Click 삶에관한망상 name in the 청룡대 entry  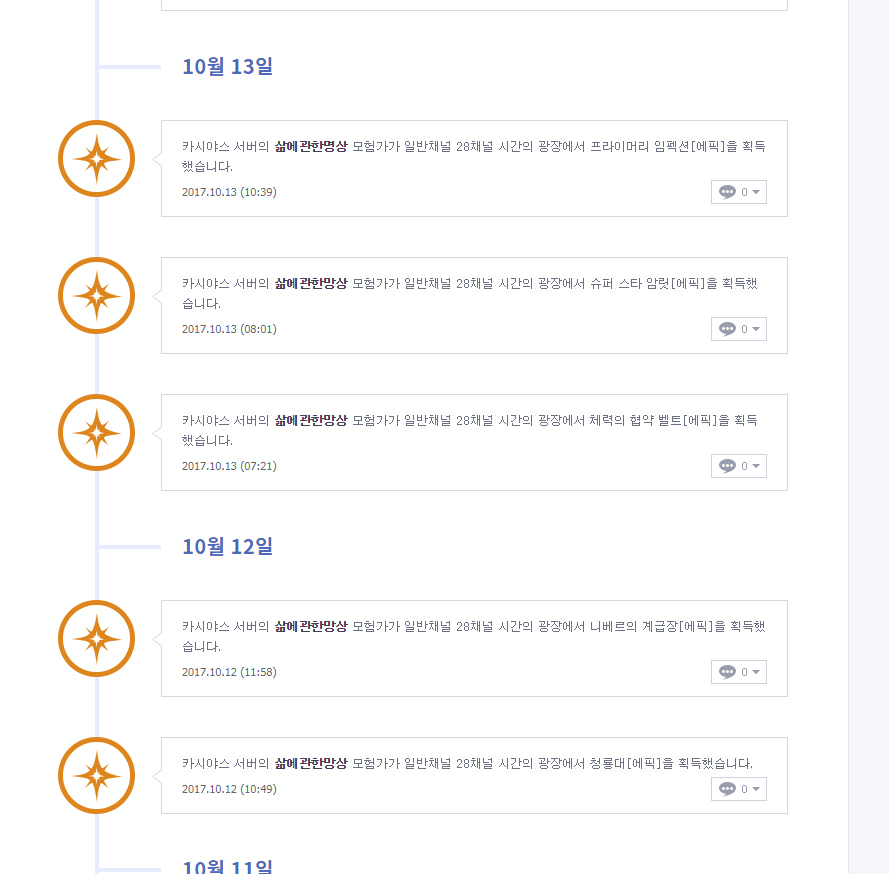pos(311,763)
